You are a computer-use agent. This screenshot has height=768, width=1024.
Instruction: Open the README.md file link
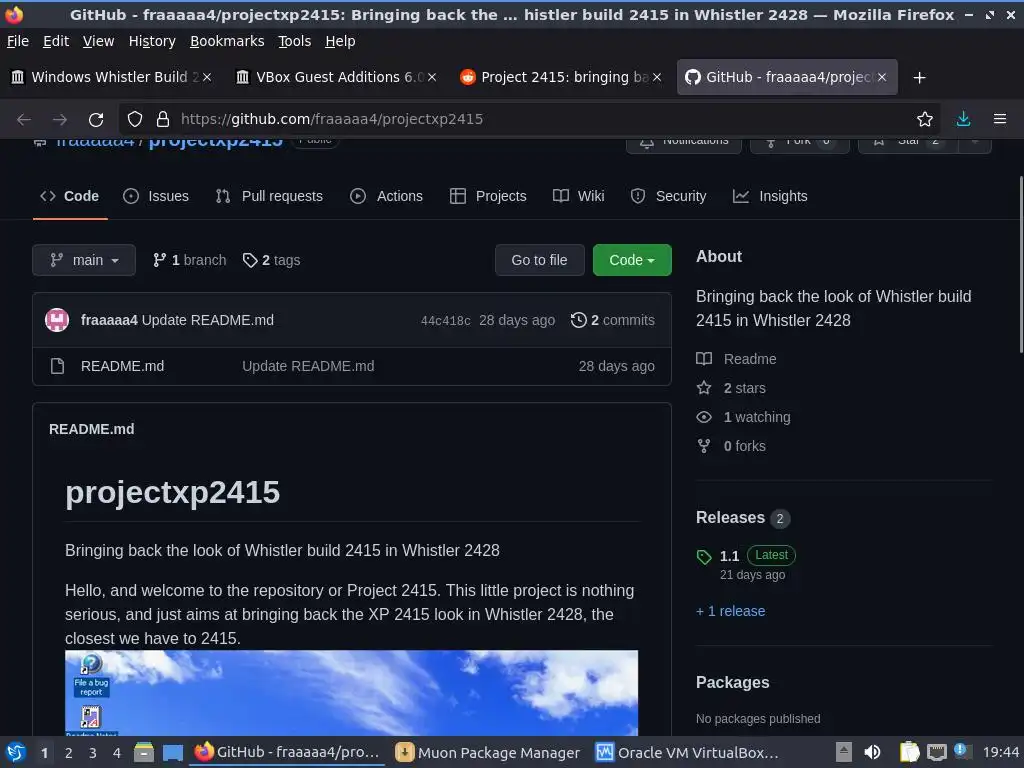click(x=122, y=366)
